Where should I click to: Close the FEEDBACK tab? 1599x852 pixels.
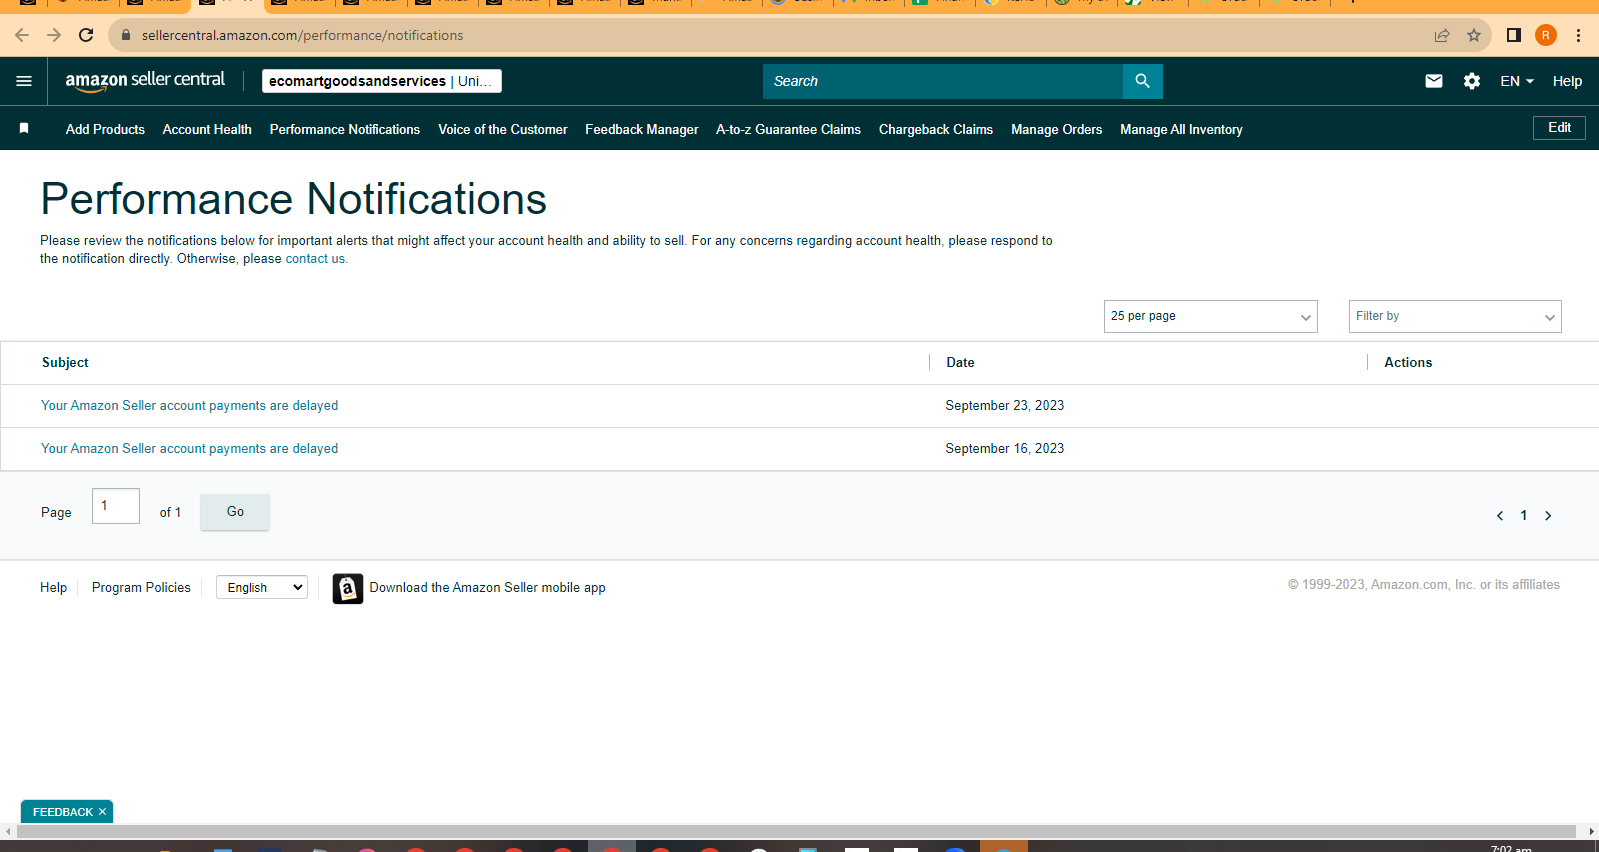pyautogui.click(x=102, y=812)
